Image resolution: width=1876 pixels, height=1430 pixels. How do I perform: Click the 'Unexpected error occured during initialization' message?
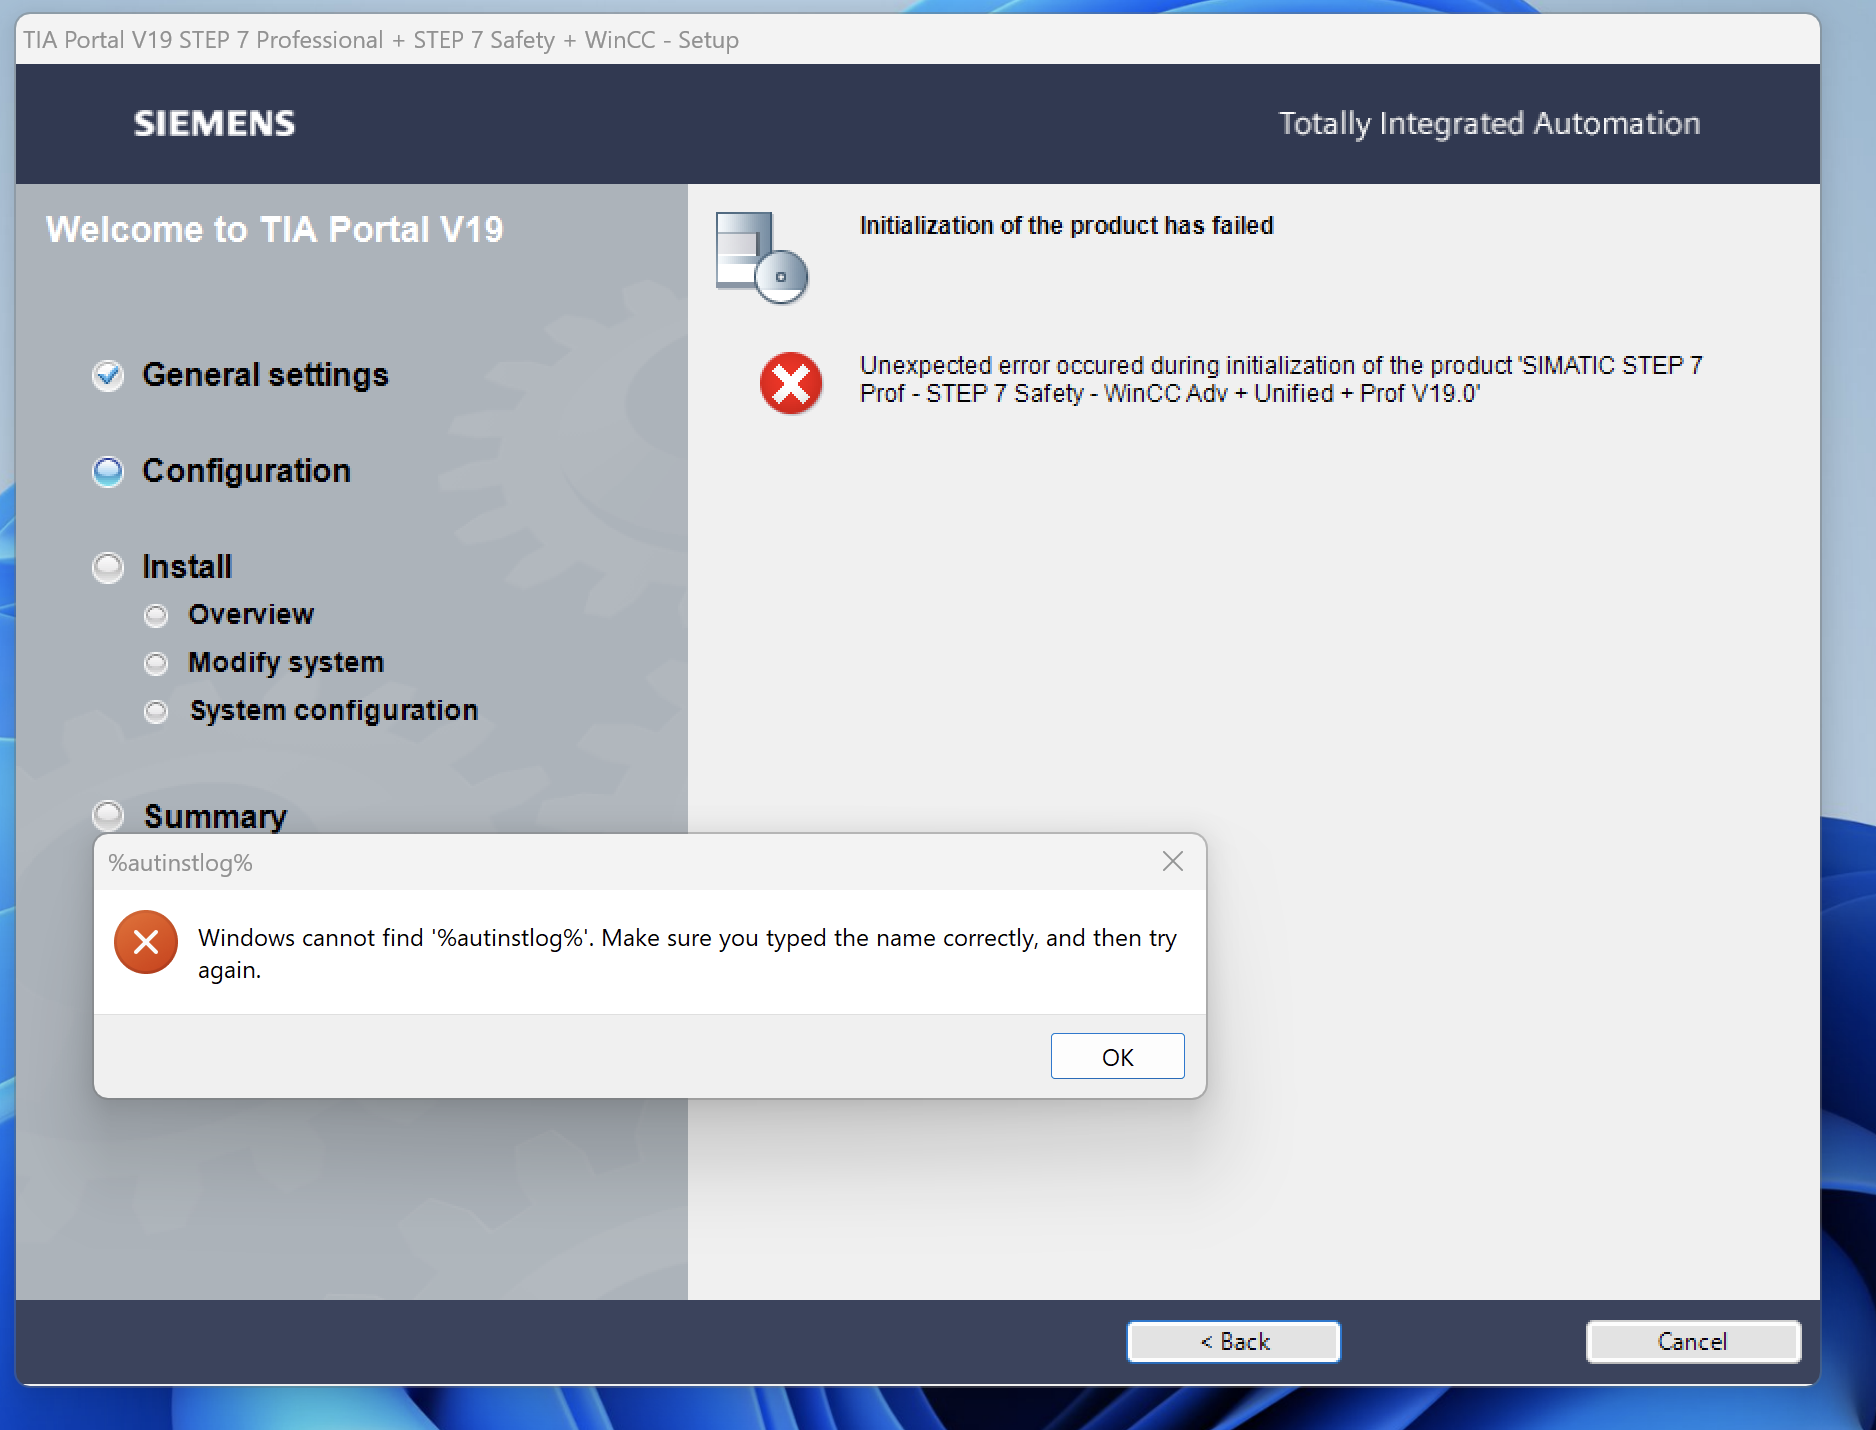click(x=1281, y=379)
